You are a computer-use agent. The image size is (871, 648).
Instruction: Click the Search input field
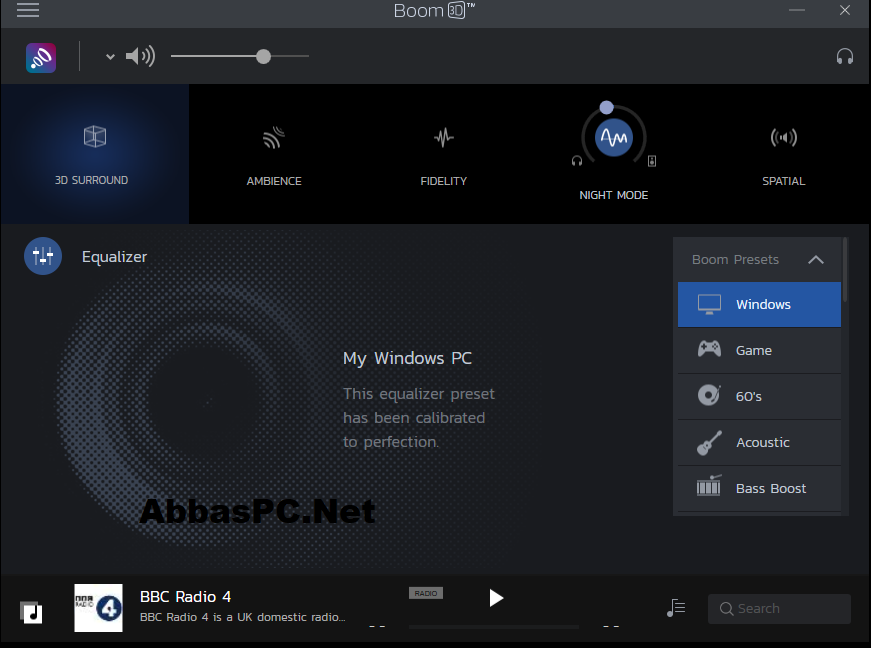click(x=779, y=609)
